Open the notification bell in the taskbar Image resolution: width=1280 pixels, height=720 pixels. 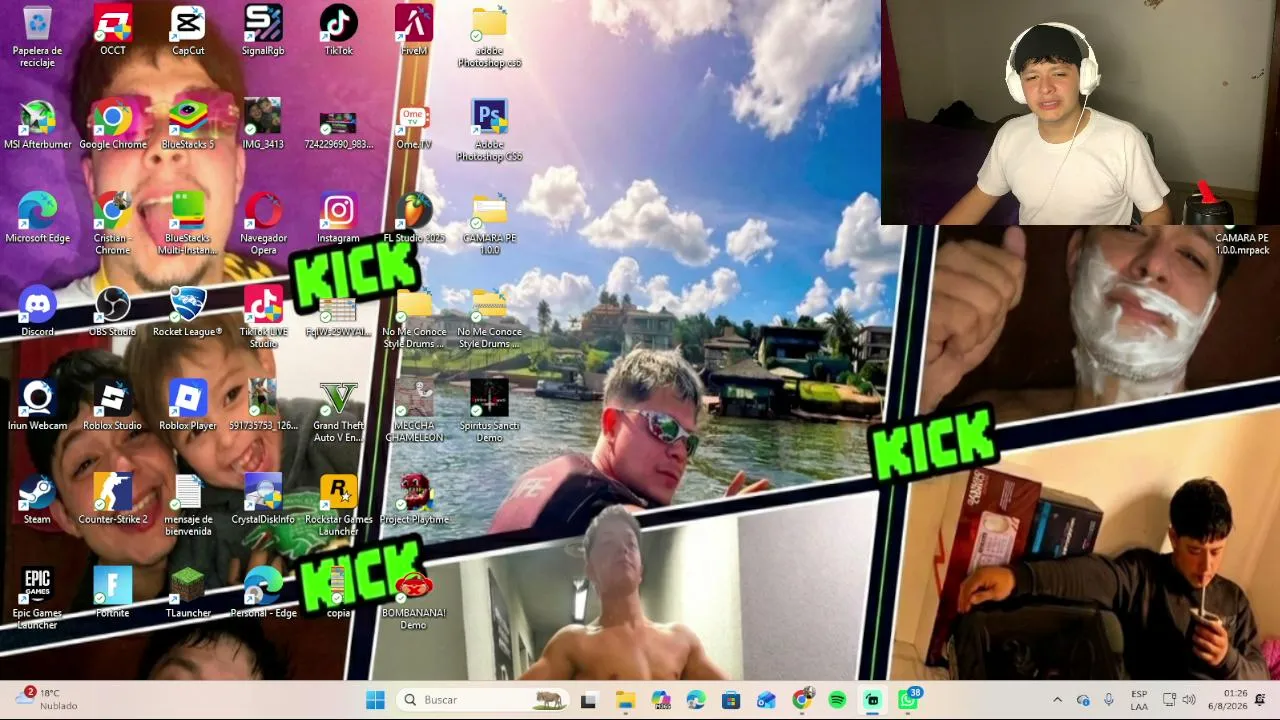point(1260,700)
